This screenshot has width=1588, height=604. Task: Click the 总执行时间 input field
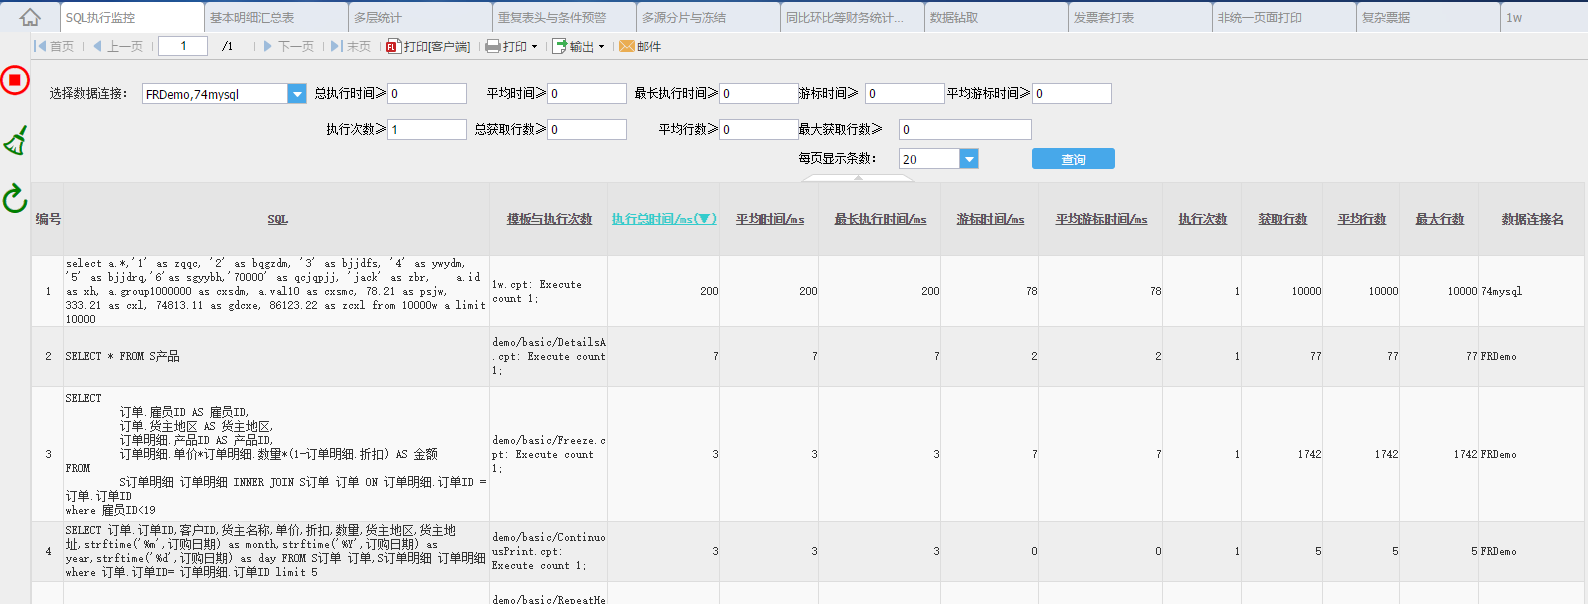pyautogui.click(x=427, y=93)
